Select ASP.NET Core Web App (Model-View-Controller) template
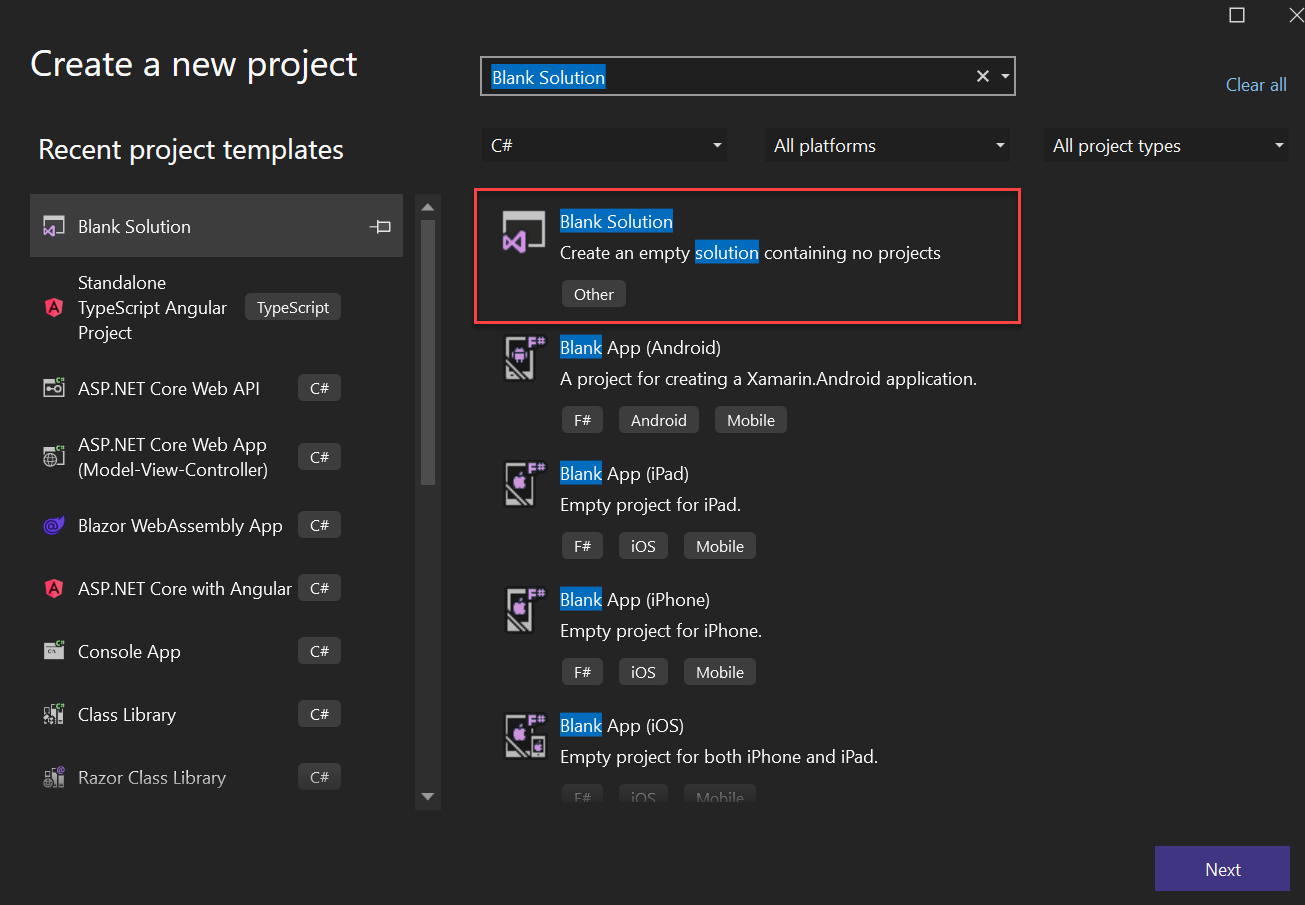The image size is (1305, 905). pos(216,457)
